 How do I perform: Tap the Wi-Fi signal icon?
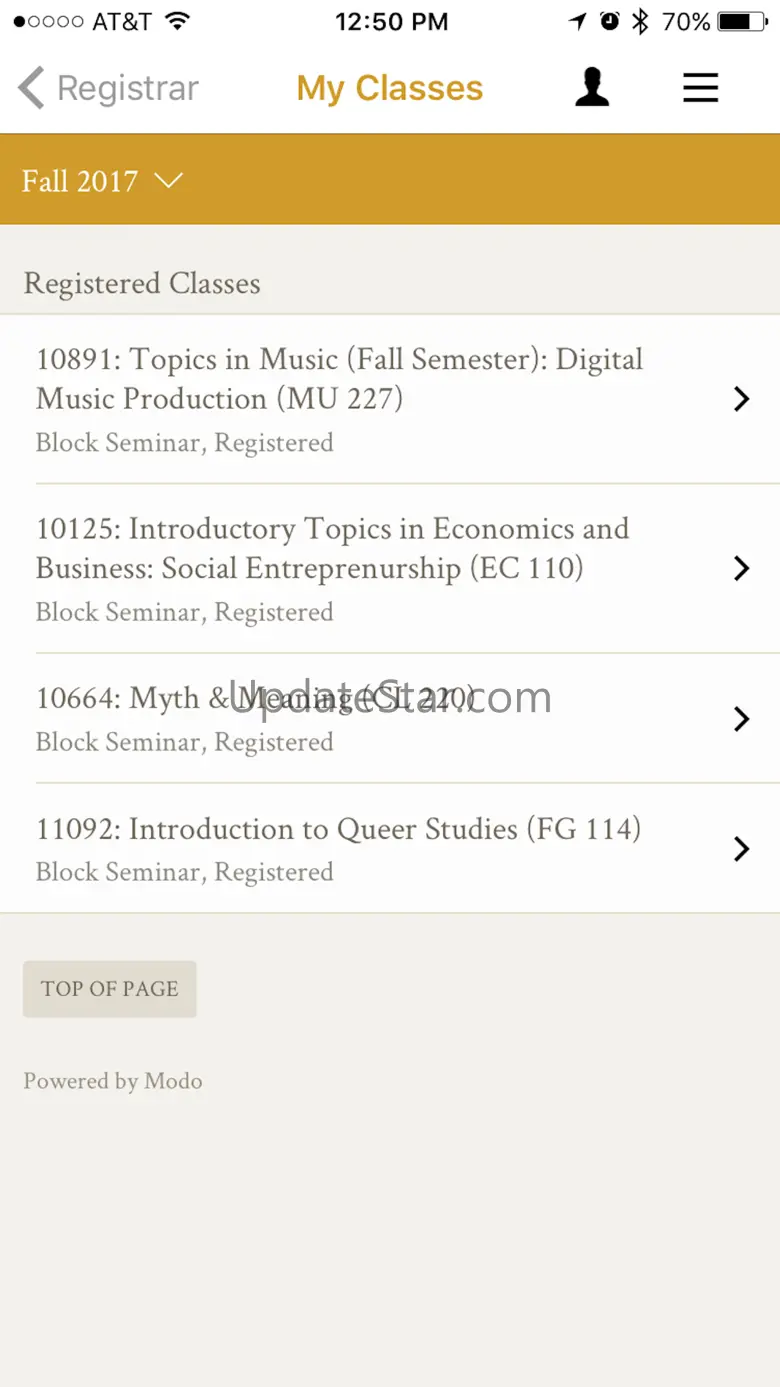click(178, 22)
